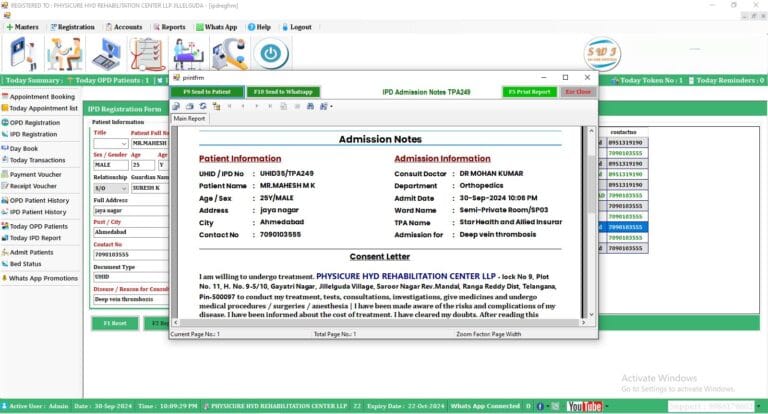Click the Post / City Ahmedabad field

coord(131,232)
